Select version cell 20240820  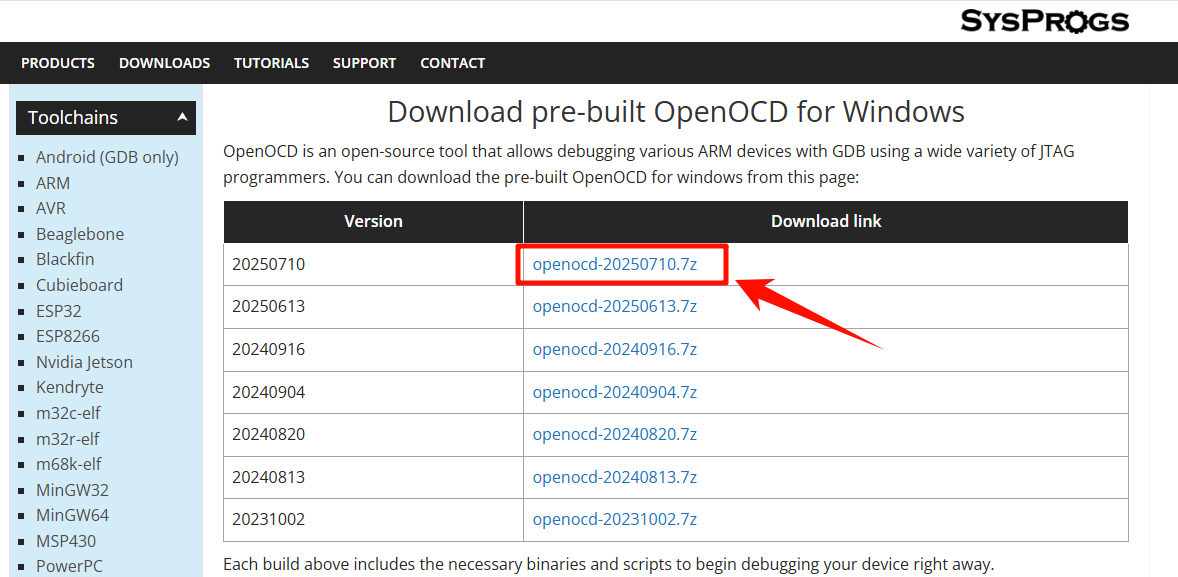click(373, 434)
